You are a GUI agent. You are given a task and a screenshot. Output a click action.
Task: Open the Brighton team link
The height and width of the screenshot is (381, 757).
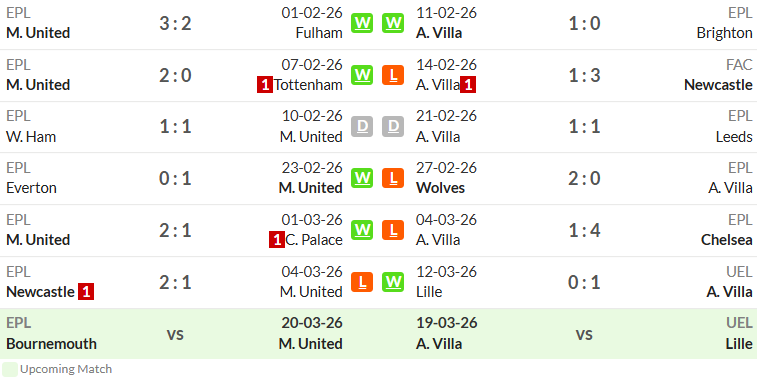click(x=725, y=33)
